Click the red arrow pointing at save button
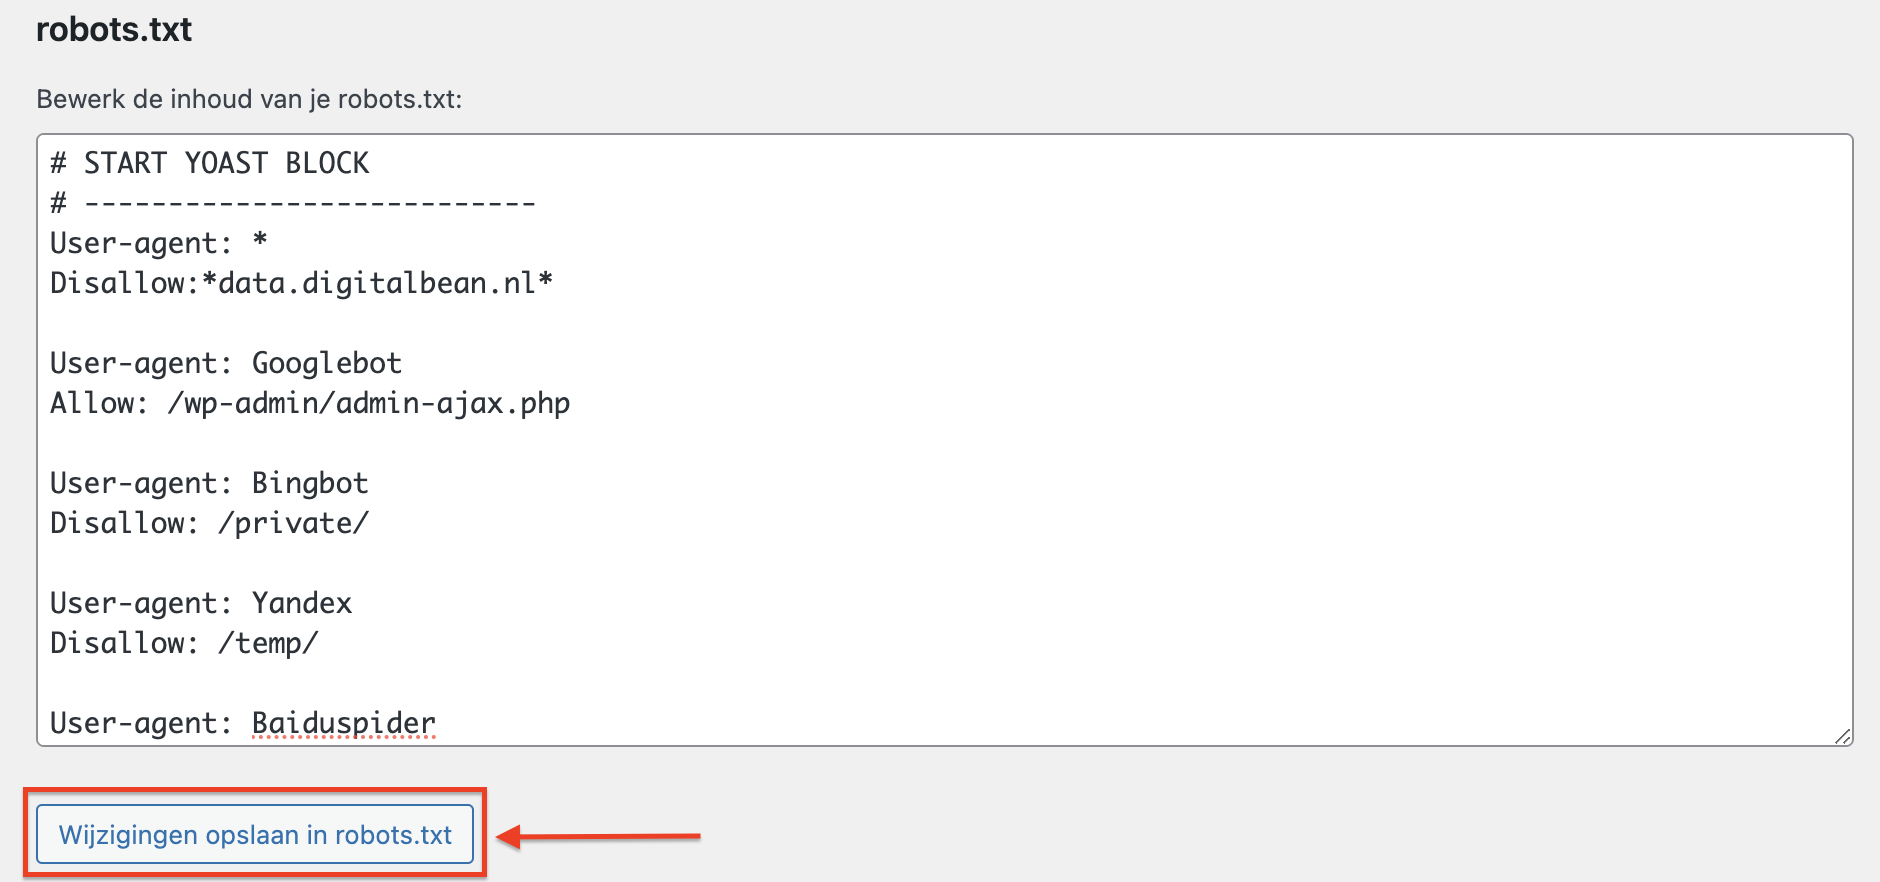Screen dimensions: 1880x882 (x=600, y=834)
